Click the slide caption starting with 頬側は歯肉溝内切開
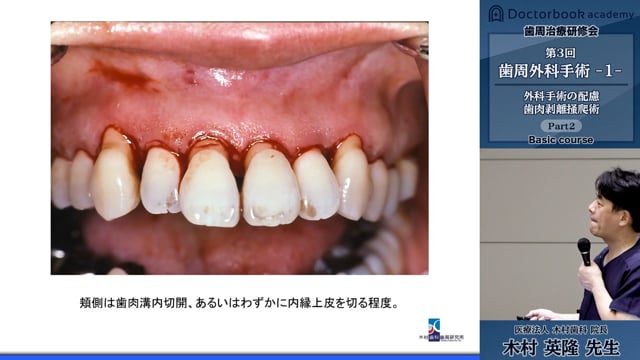640x360 pixels. [x=239, y=303]
